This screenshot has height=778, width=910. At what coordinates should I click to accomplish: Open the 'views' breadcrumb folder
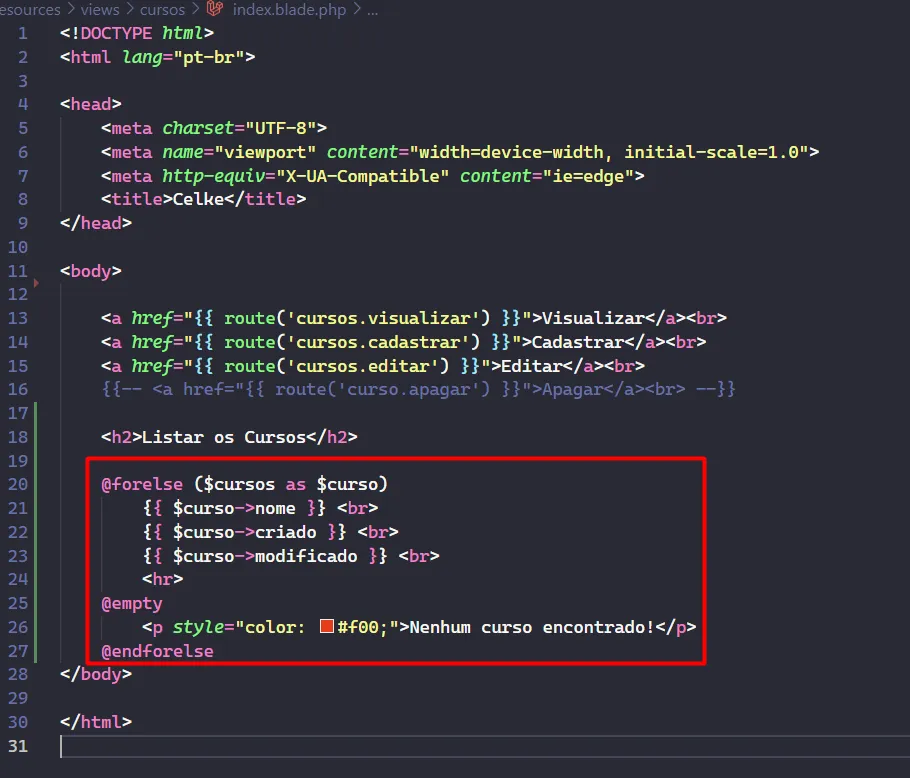(99, 10)
